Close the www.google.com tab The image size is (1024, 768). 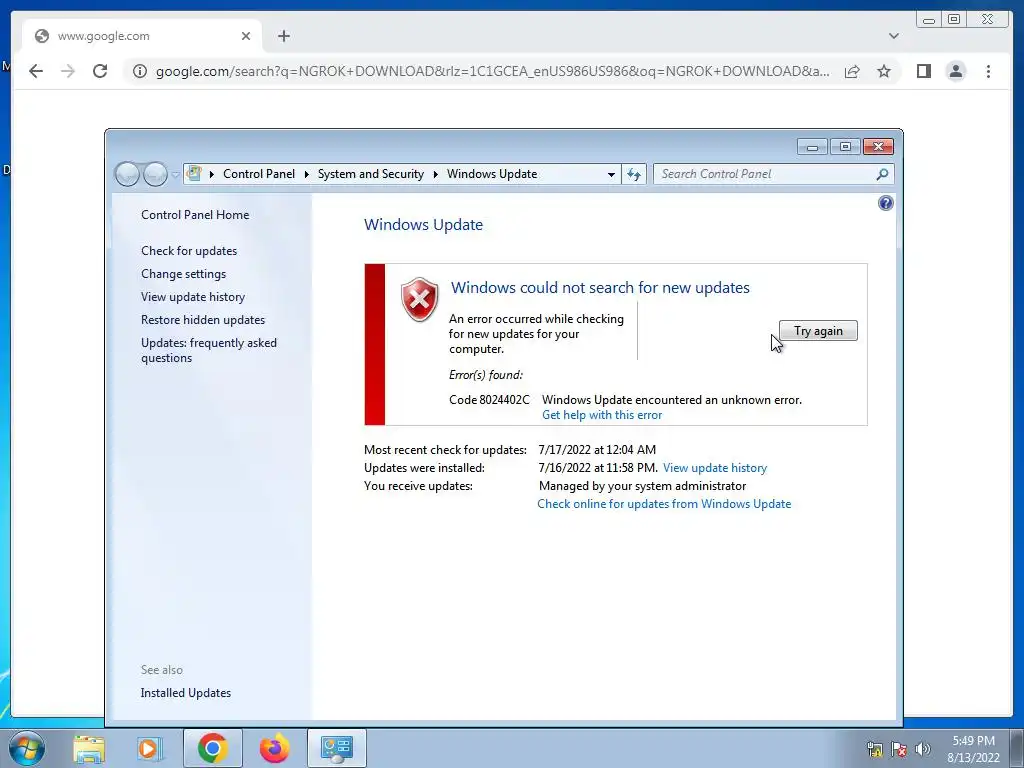coord(246,36)
